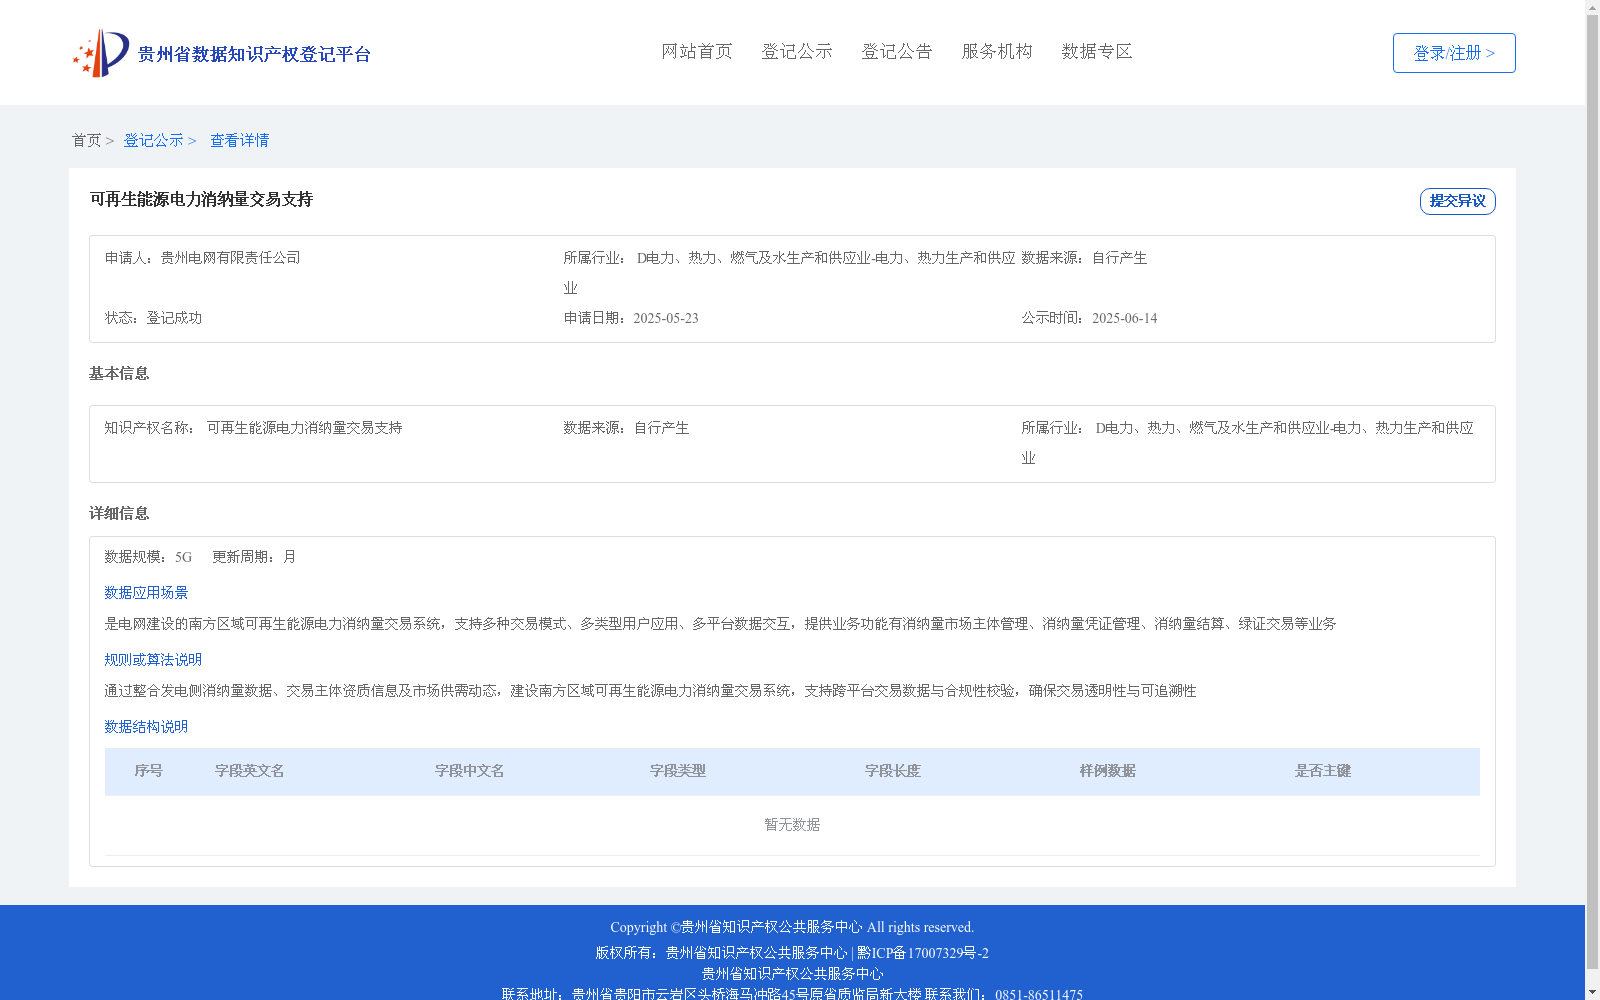Open 贵州省数据知识产权登记平台 title link
Image resolution: width=1600 pixels, height=1000 pixels.
click(254, 54)
